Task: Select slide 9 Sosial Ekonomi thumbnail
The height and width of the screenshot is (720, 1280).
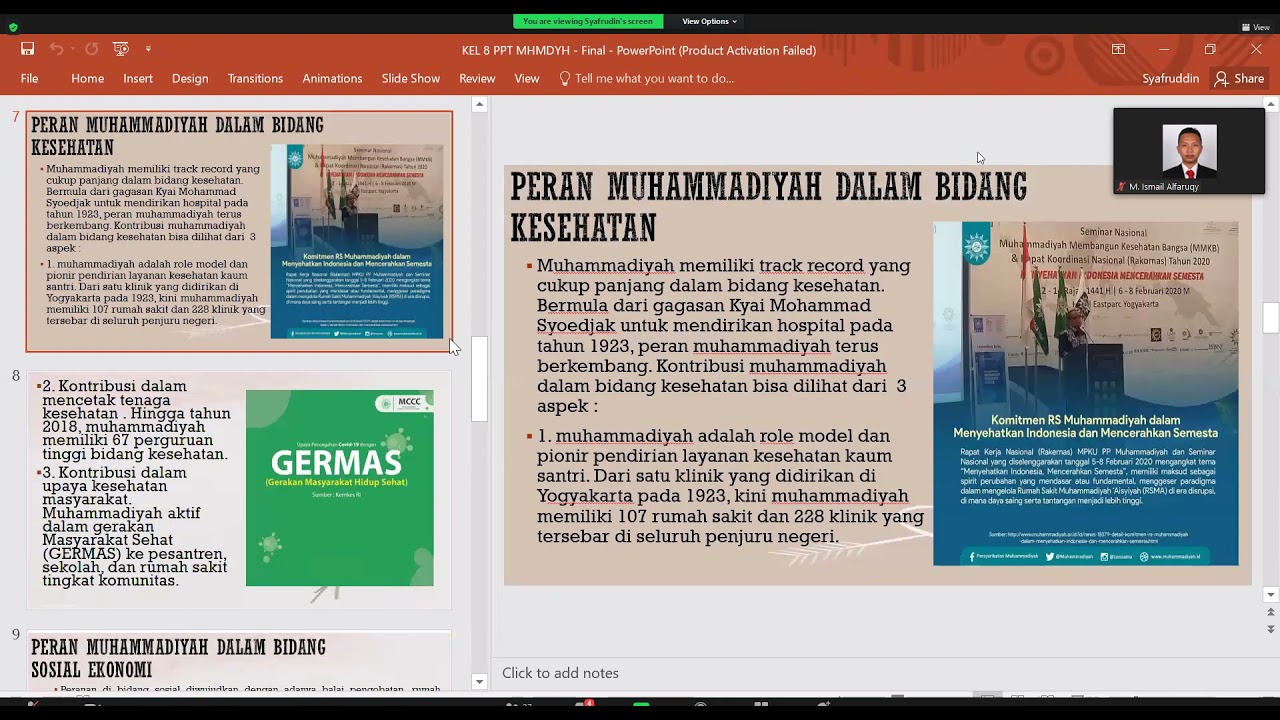Action: pos(239,660)
